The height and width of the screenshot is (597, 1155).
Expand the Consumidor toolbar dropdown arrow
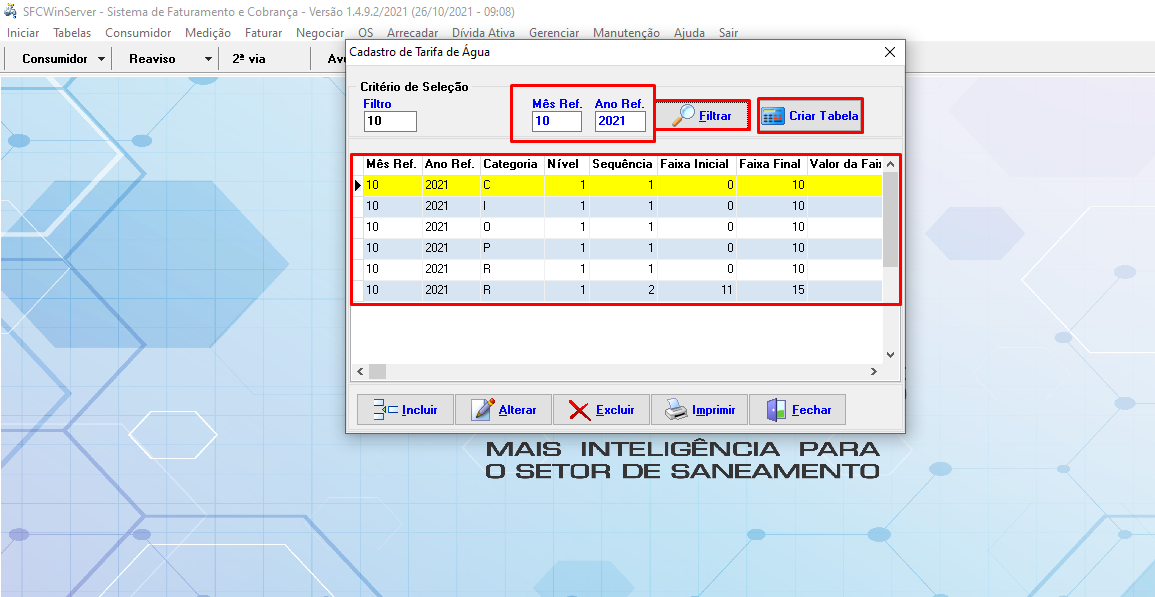click(x=102, y=59)
